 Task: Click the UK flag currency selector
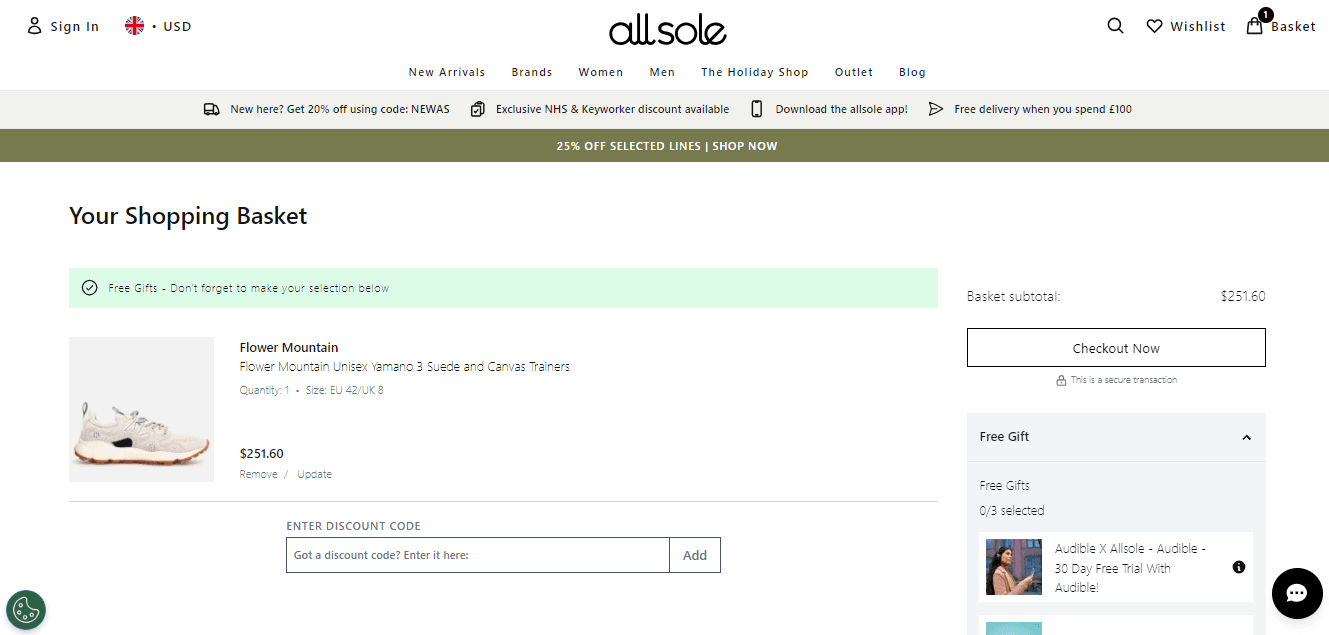(x=134, y=26)
